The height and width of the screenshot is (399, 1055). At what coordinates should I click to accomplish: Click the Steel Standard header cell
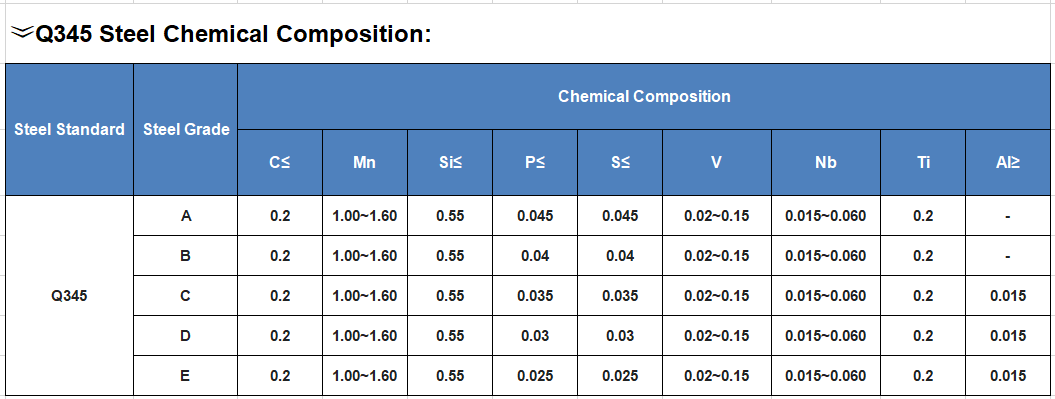pyautogui.click(x=70, y=129)
